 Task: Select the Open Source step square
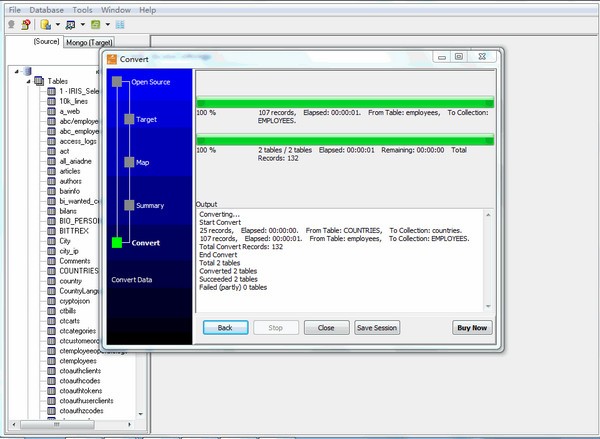click(118, 81)
